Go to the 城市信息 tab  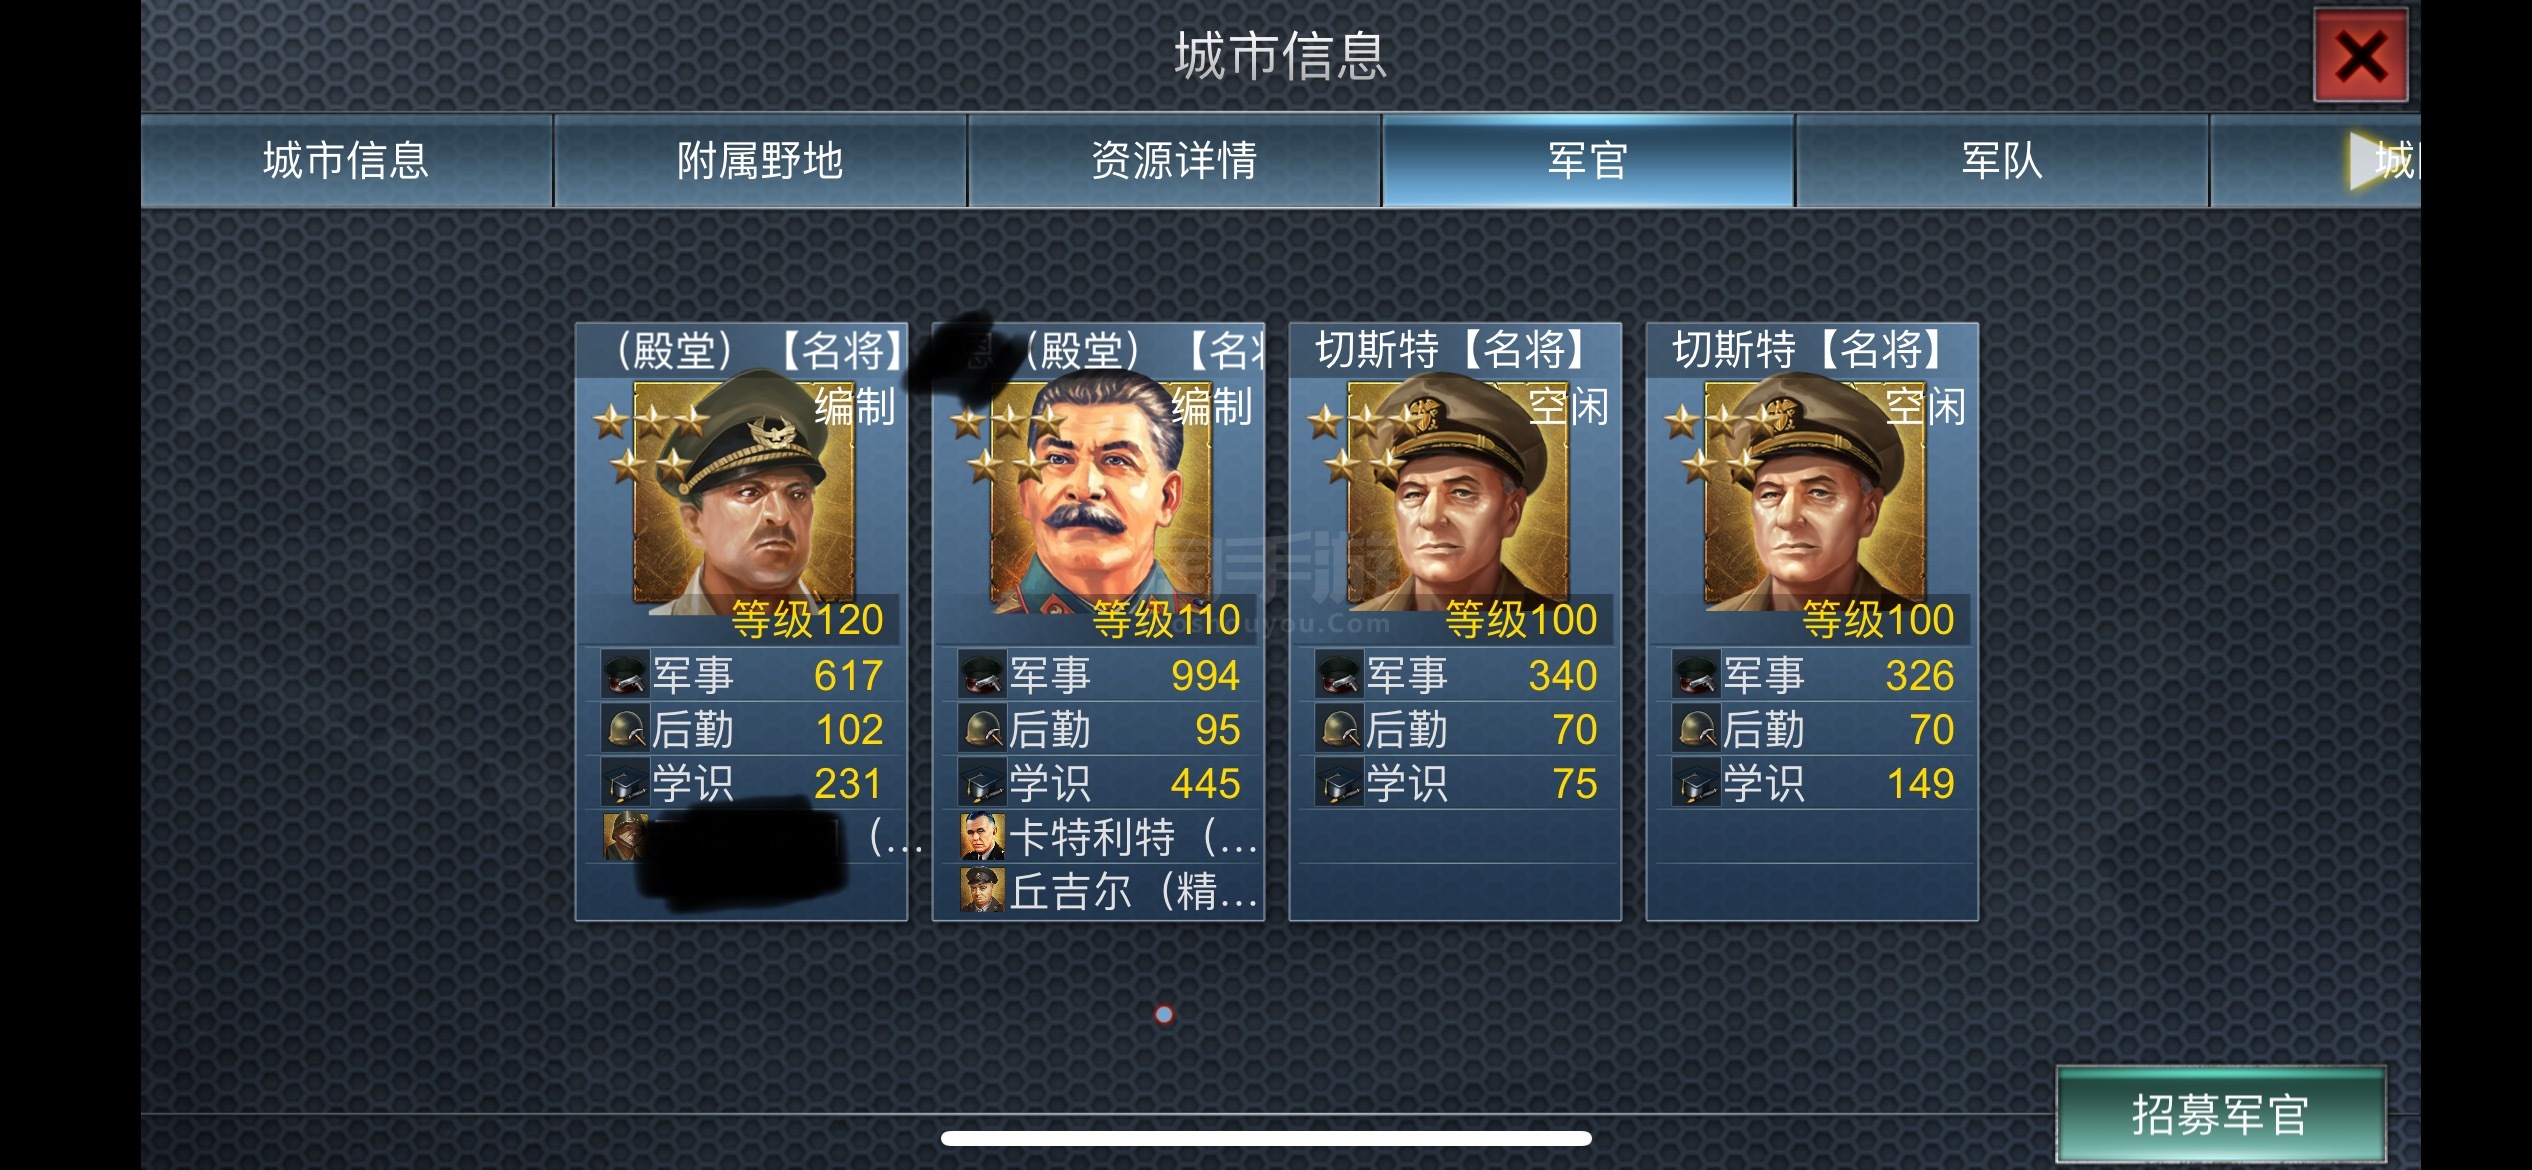click(346, 160)
